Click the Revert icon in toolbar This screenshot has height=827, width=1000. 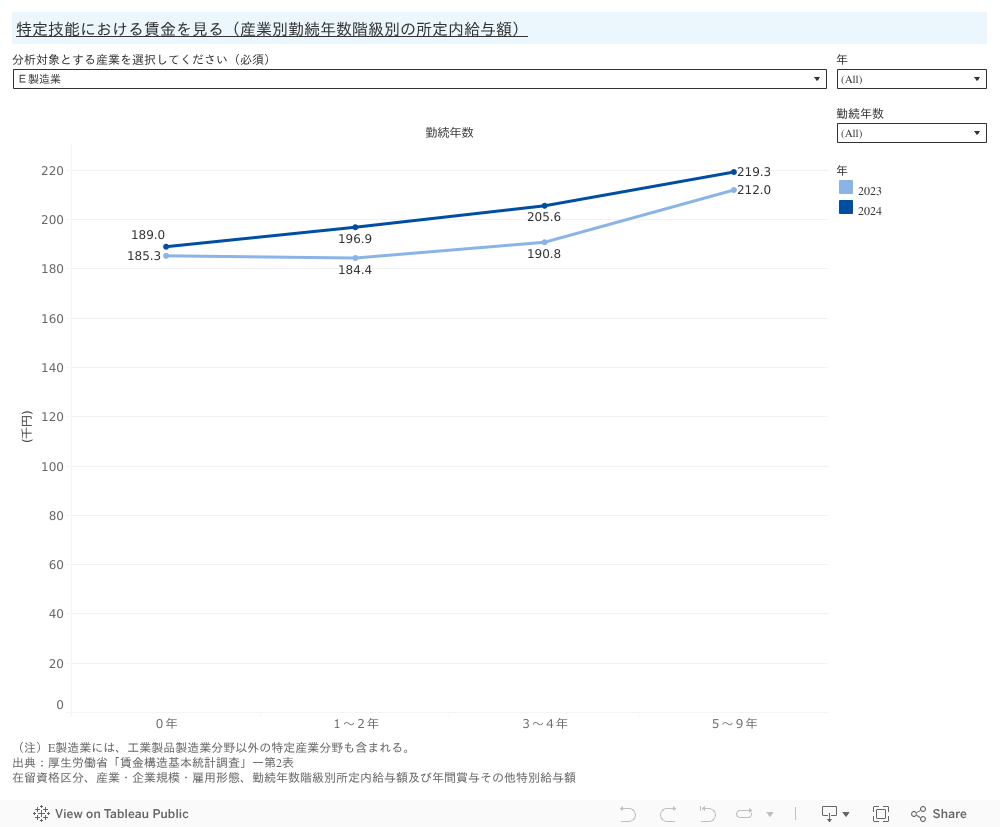coord(707,813)
